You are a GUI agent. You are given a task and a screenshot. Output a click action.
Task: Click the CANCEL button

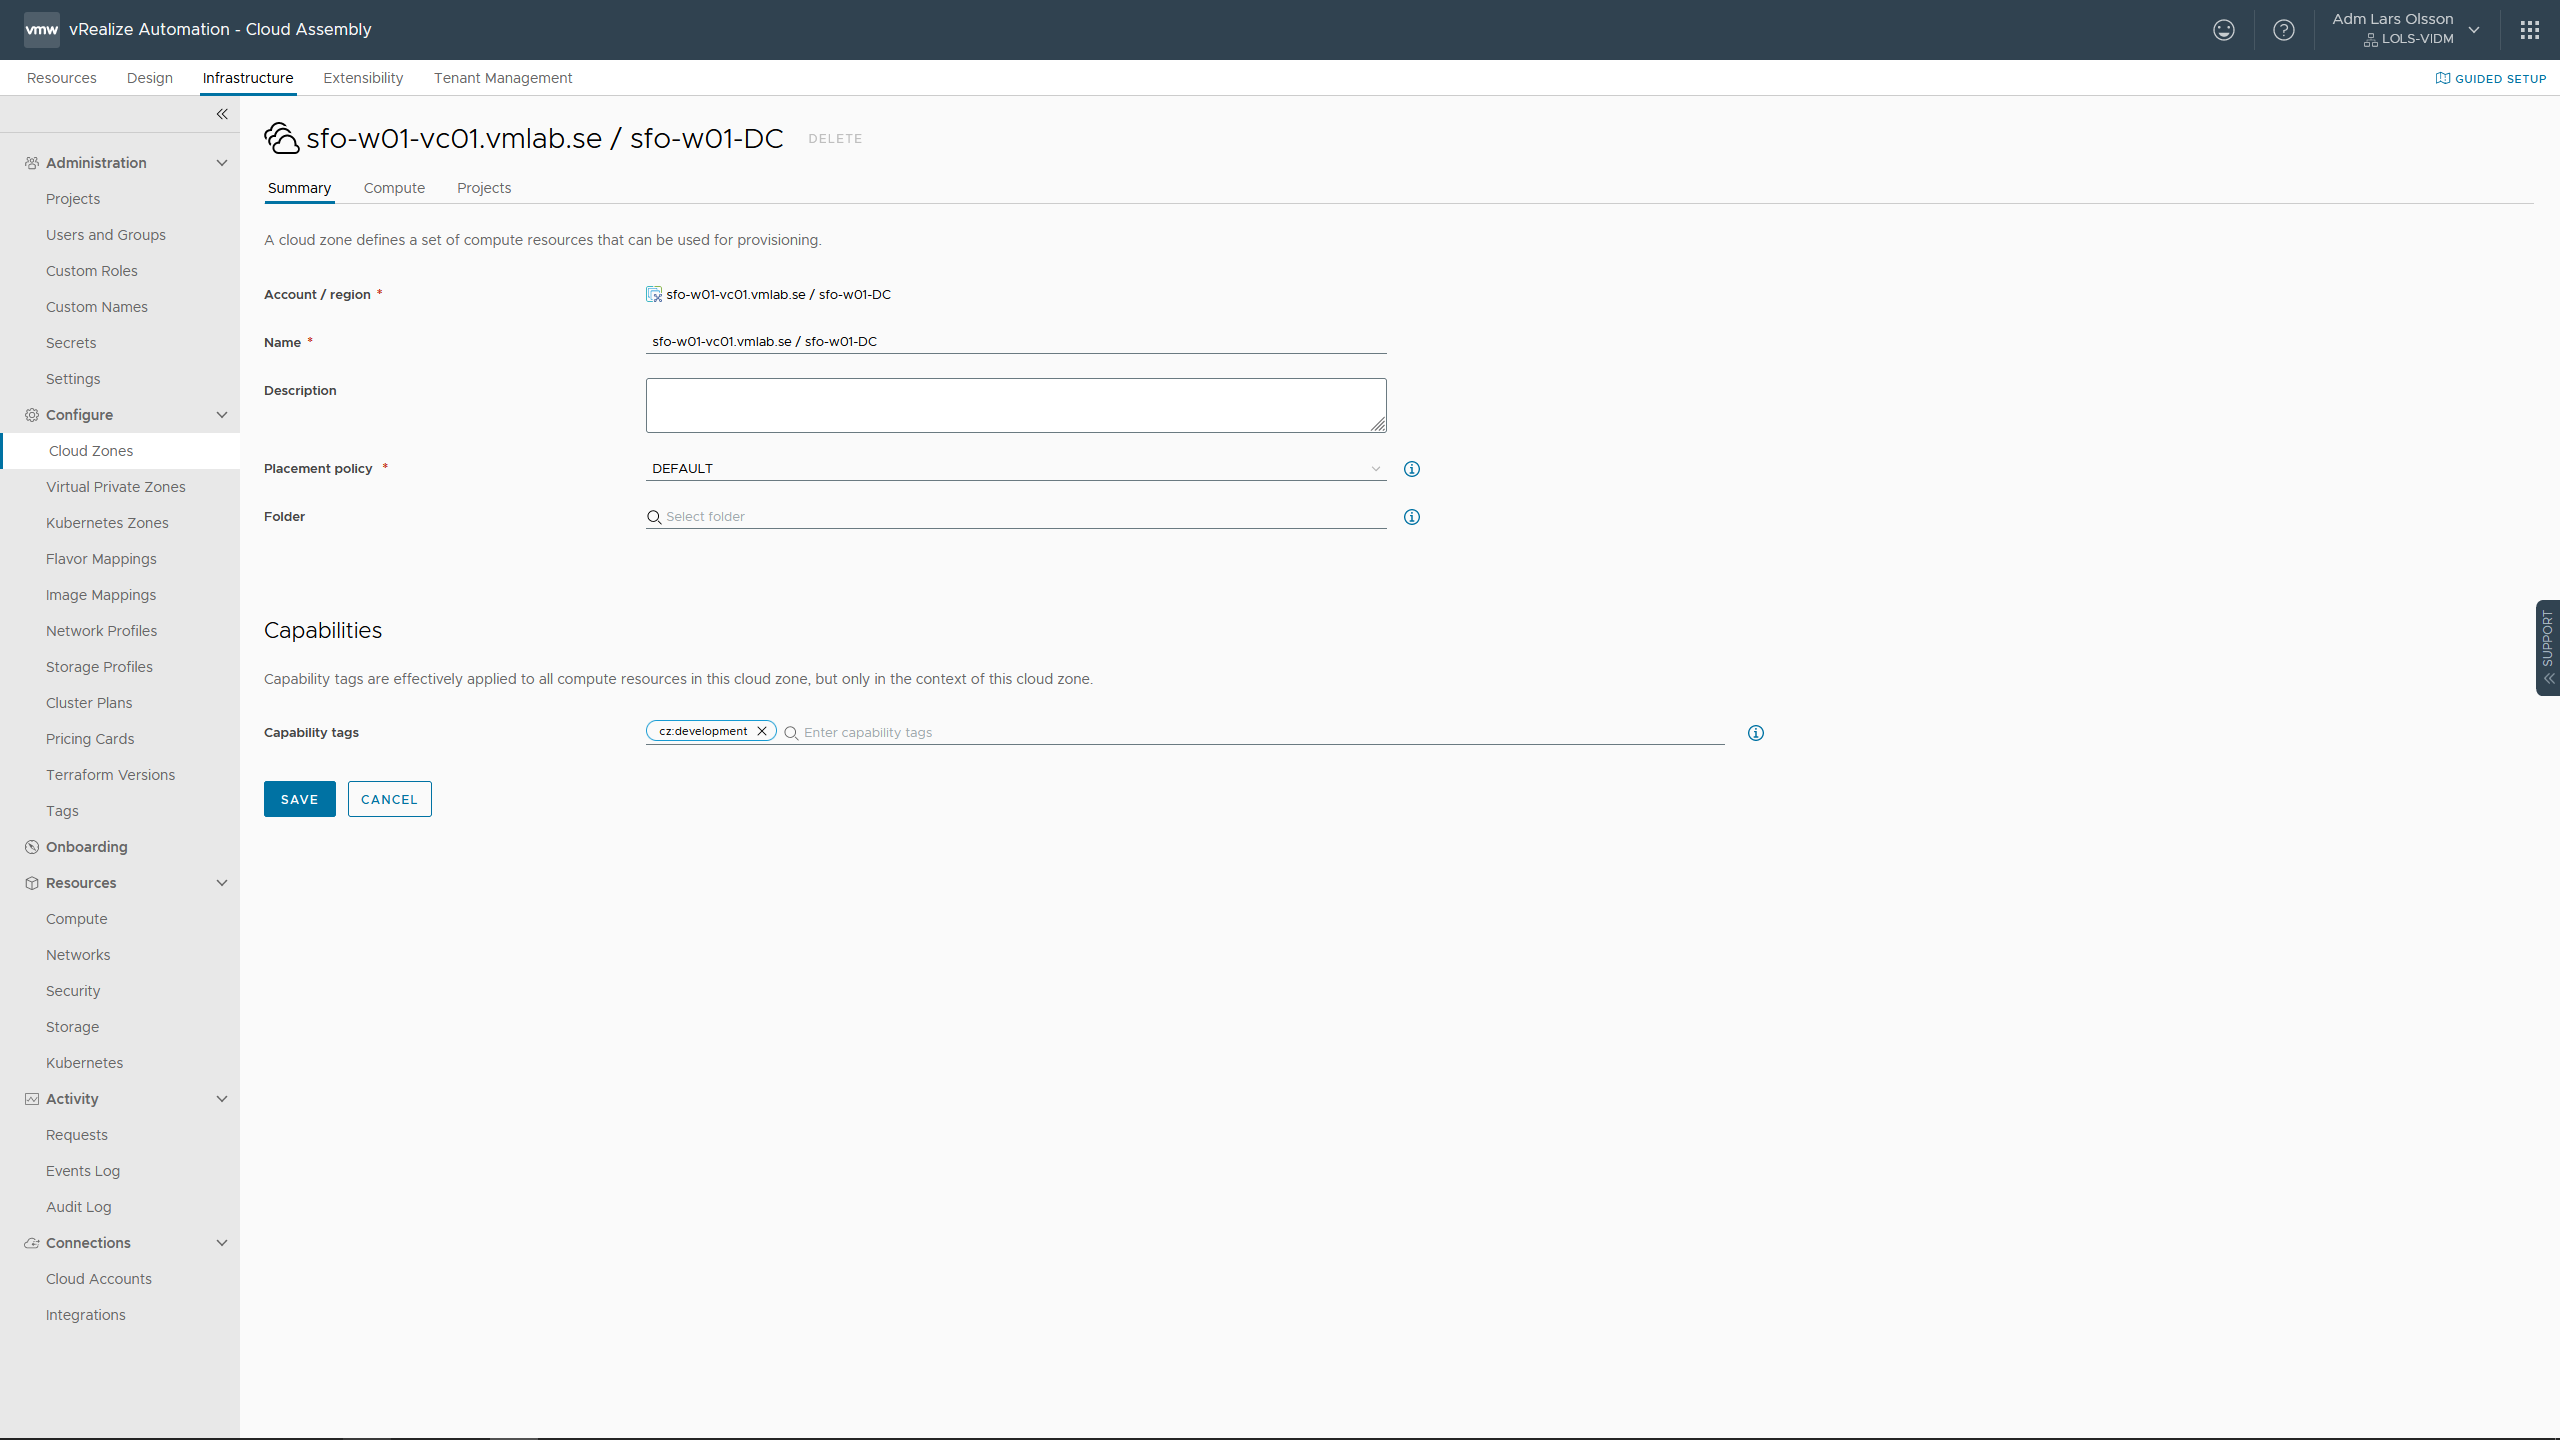point(390,799)
